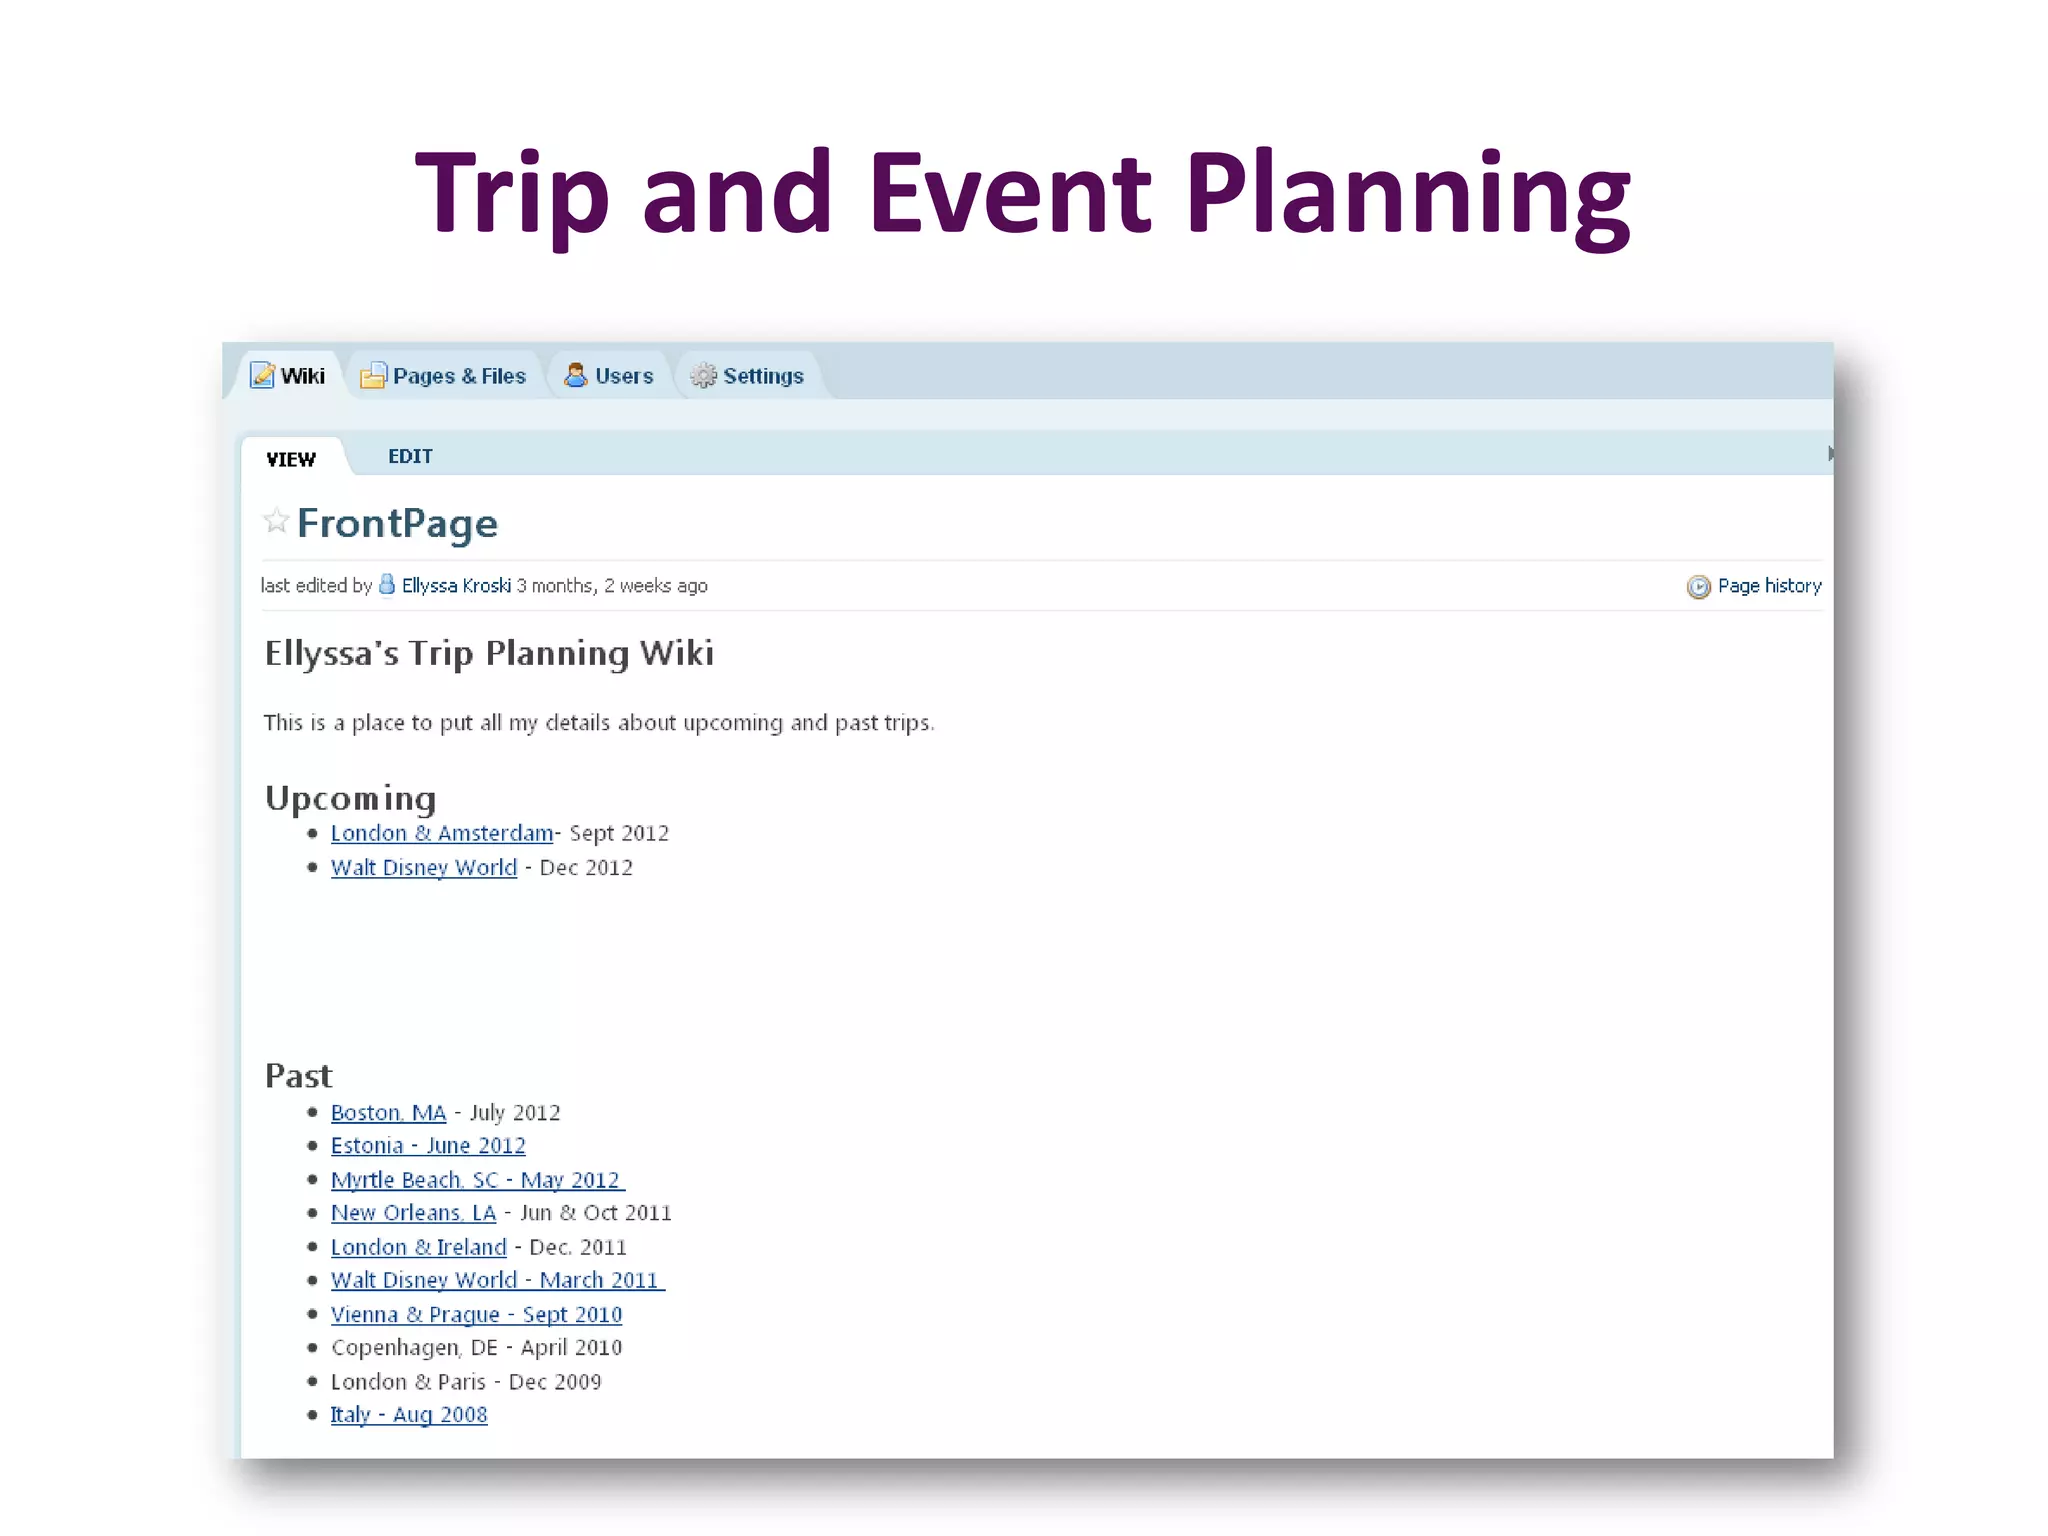Visit the Vienna & Prague - Sept 2010 page
The width and height of the screenshot is (2048, 1536).
(476, 1314)
